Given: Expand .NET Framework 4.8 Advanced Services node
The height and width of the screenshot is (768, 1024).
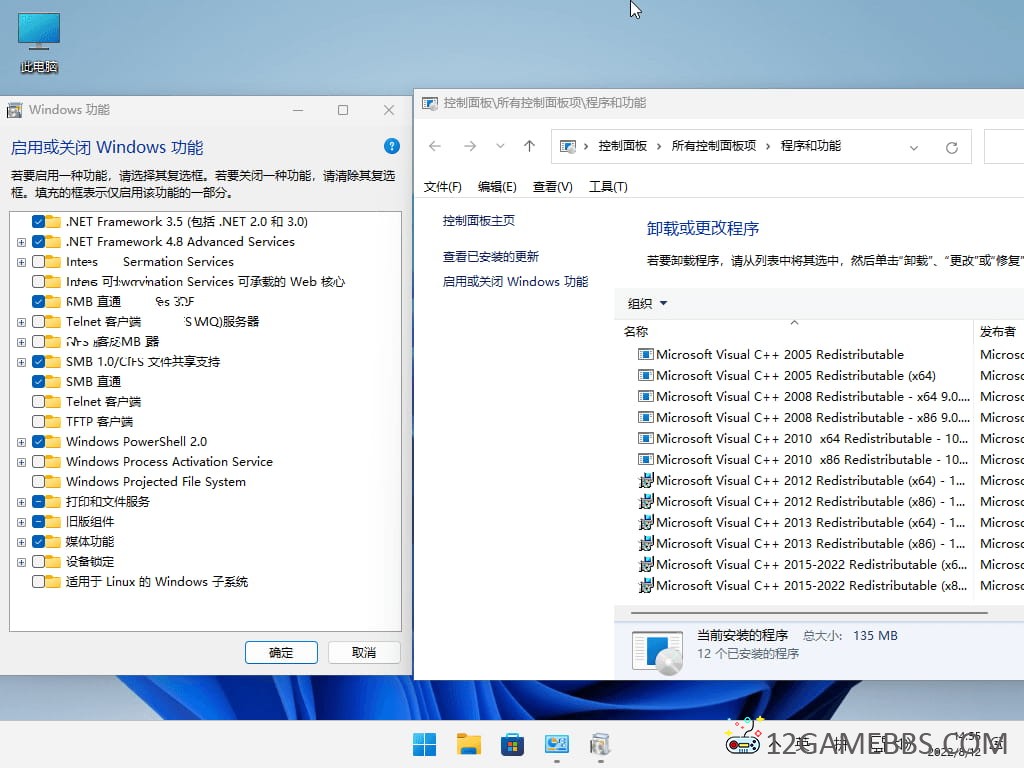Looking at the screenshot, I should pyautogui.click(x=22, y=242).
